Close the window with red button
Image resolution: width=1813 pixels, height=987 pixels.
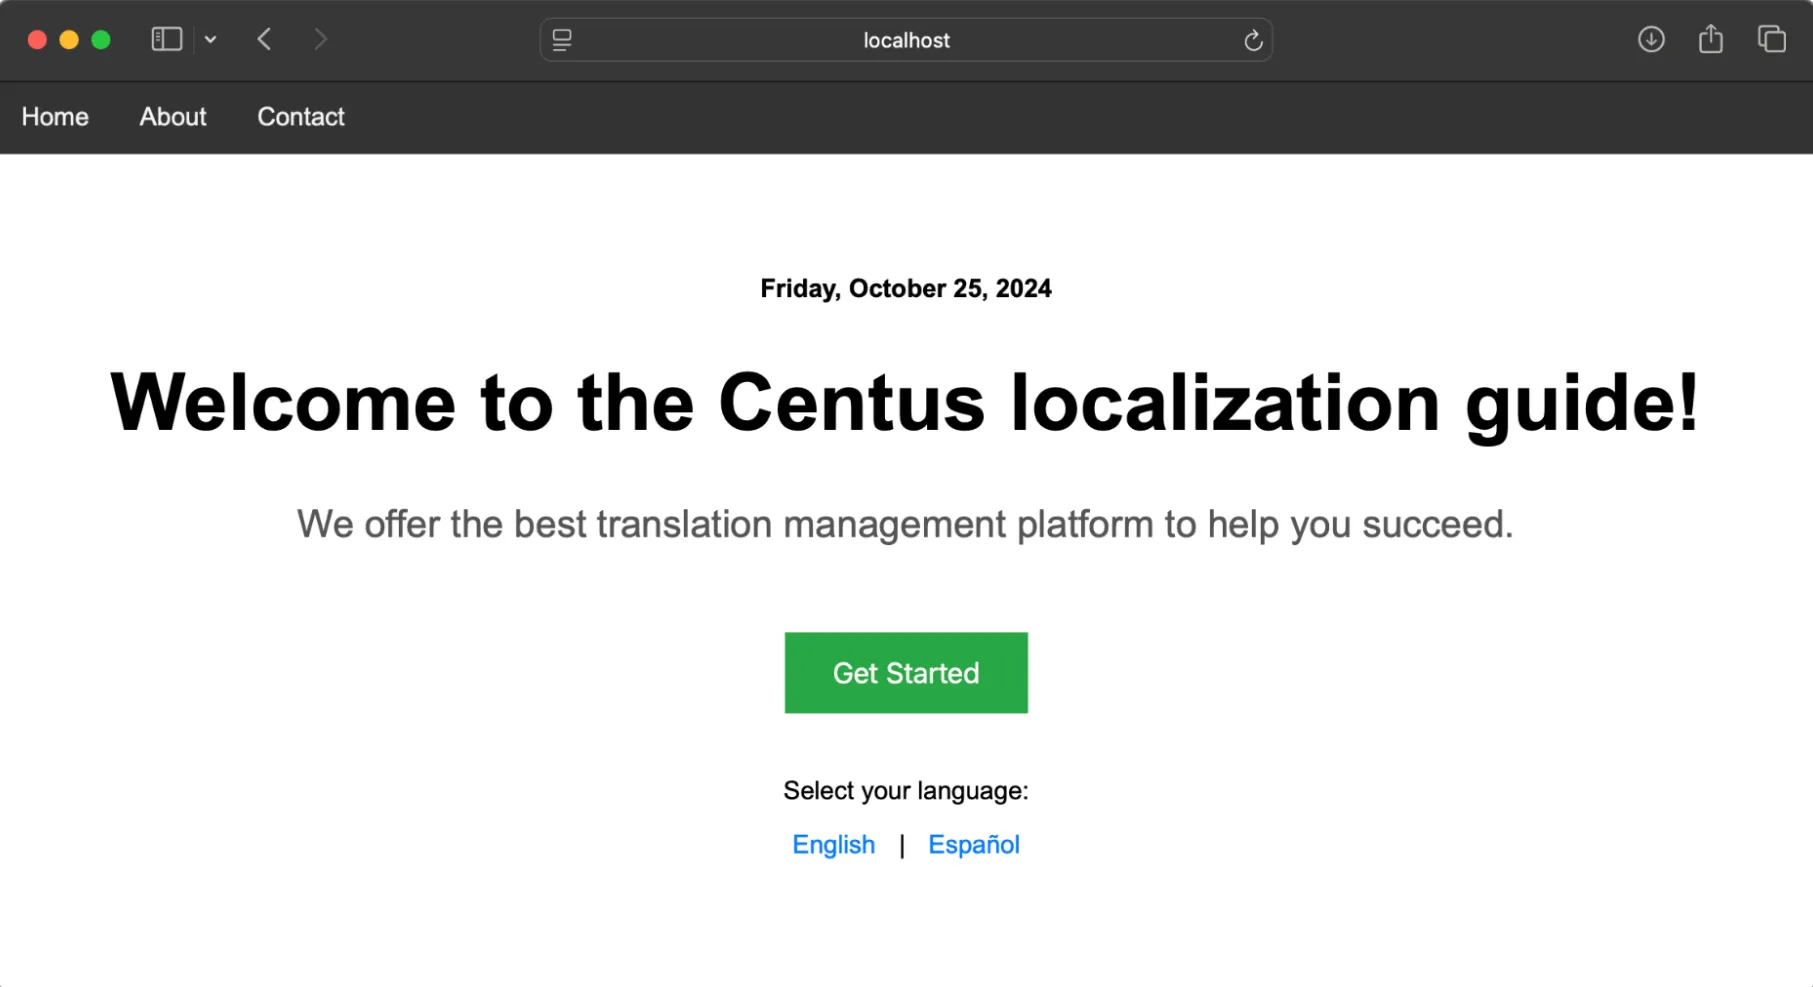point(37,40)
